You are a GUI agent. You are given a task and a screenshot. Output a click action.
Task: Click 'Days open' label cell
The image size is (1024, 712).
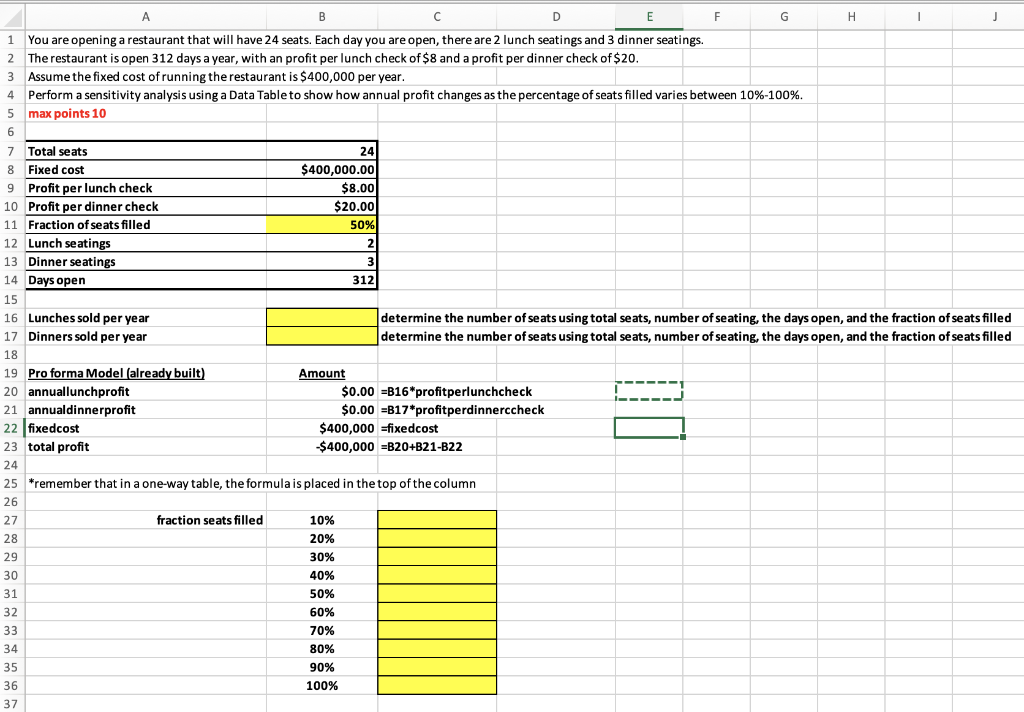[146, 280]
